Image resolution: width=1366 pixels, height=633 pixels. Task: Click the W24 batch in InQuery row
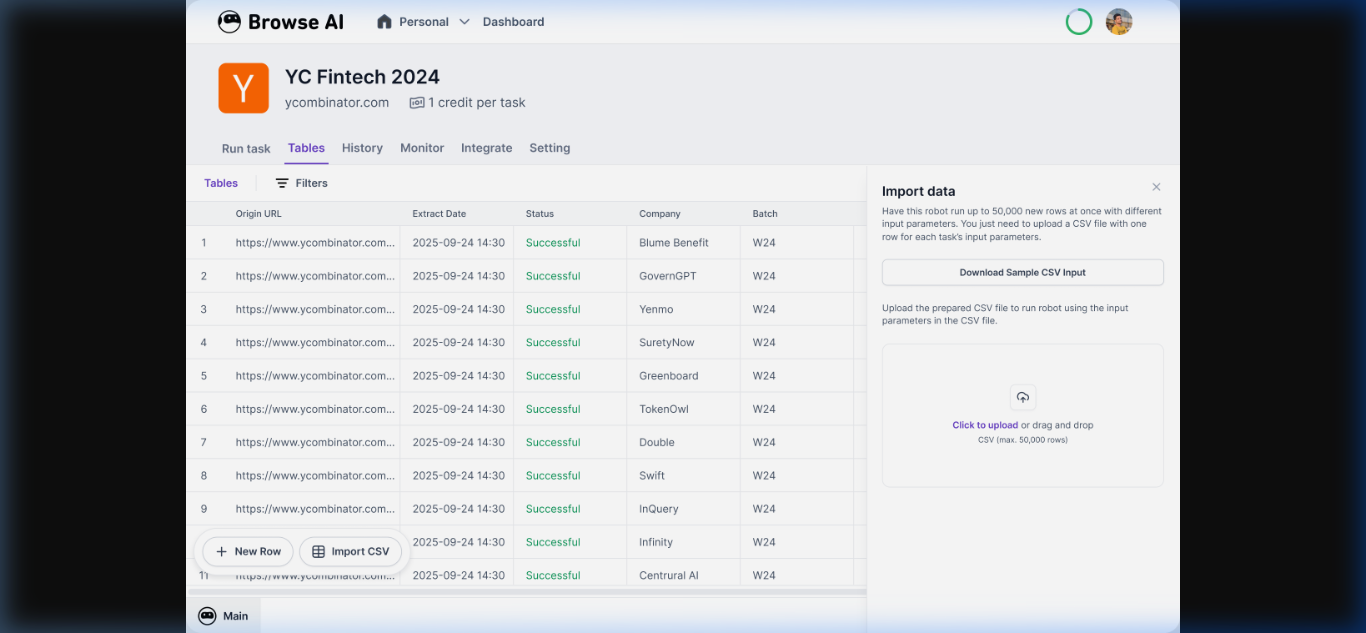click(x=764, y=509)
